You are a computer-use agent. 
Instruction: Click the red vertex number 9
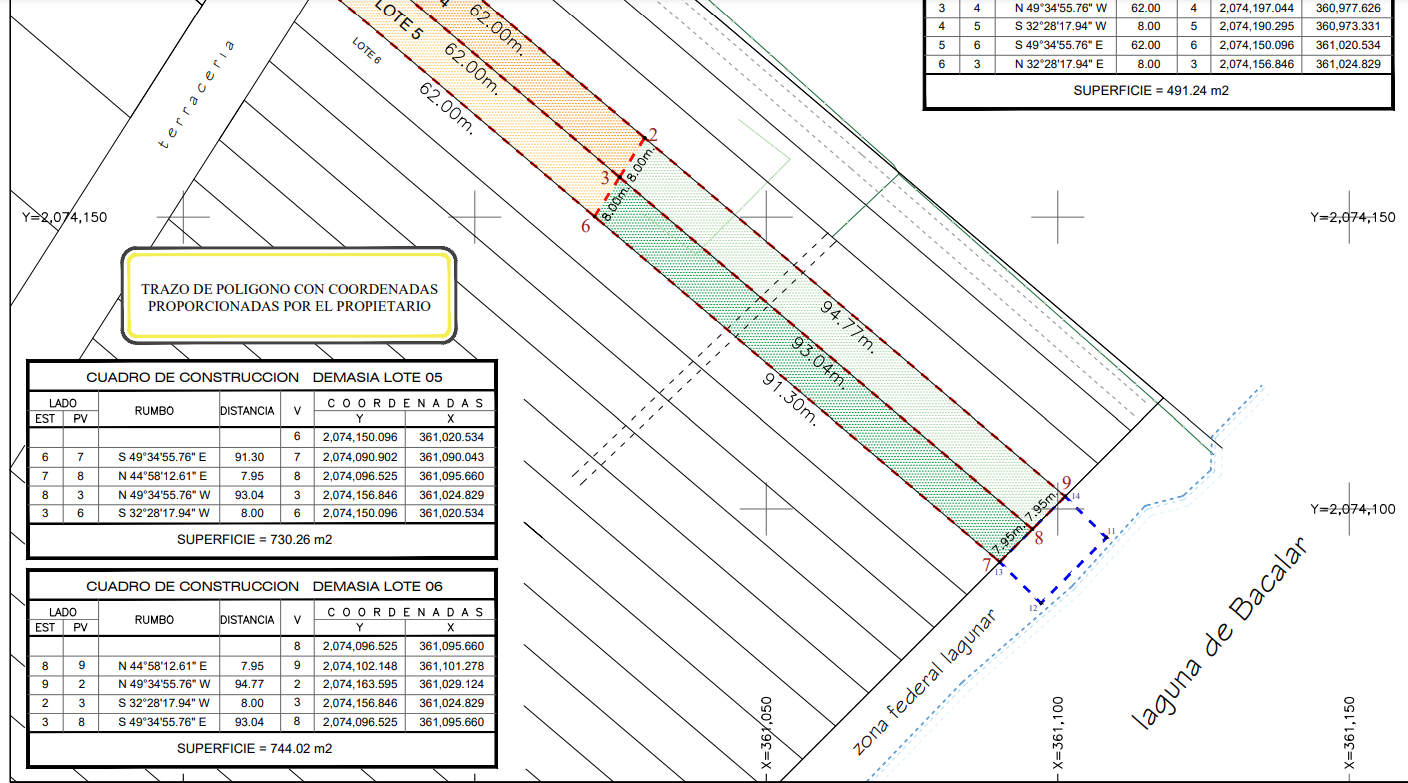1066,482
